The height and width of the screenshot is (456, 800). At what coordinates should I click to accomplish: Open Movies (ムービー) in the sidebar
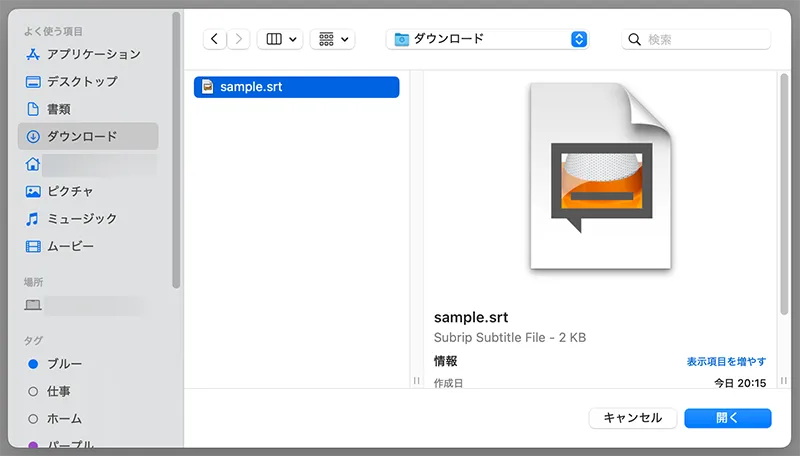(88, 246)
